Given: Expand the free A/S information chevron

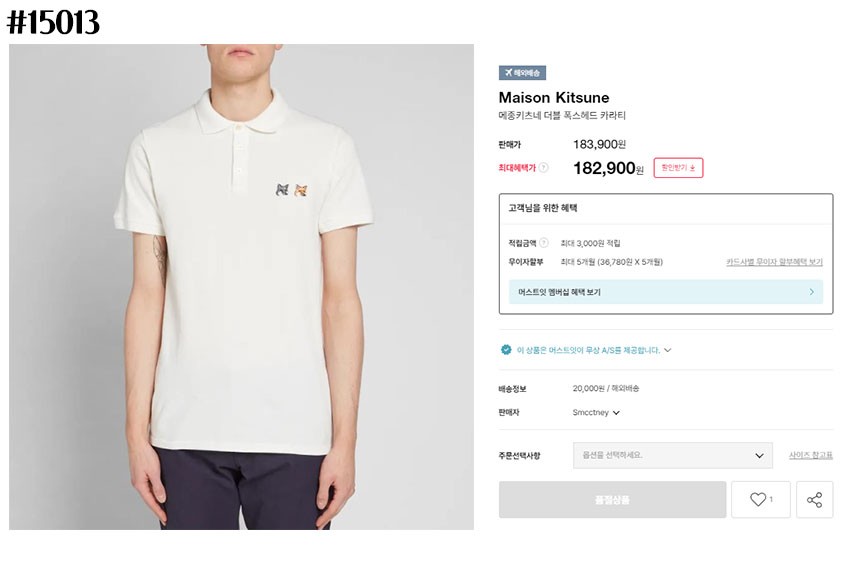Looking at the screenshot, I should [668, 350].
